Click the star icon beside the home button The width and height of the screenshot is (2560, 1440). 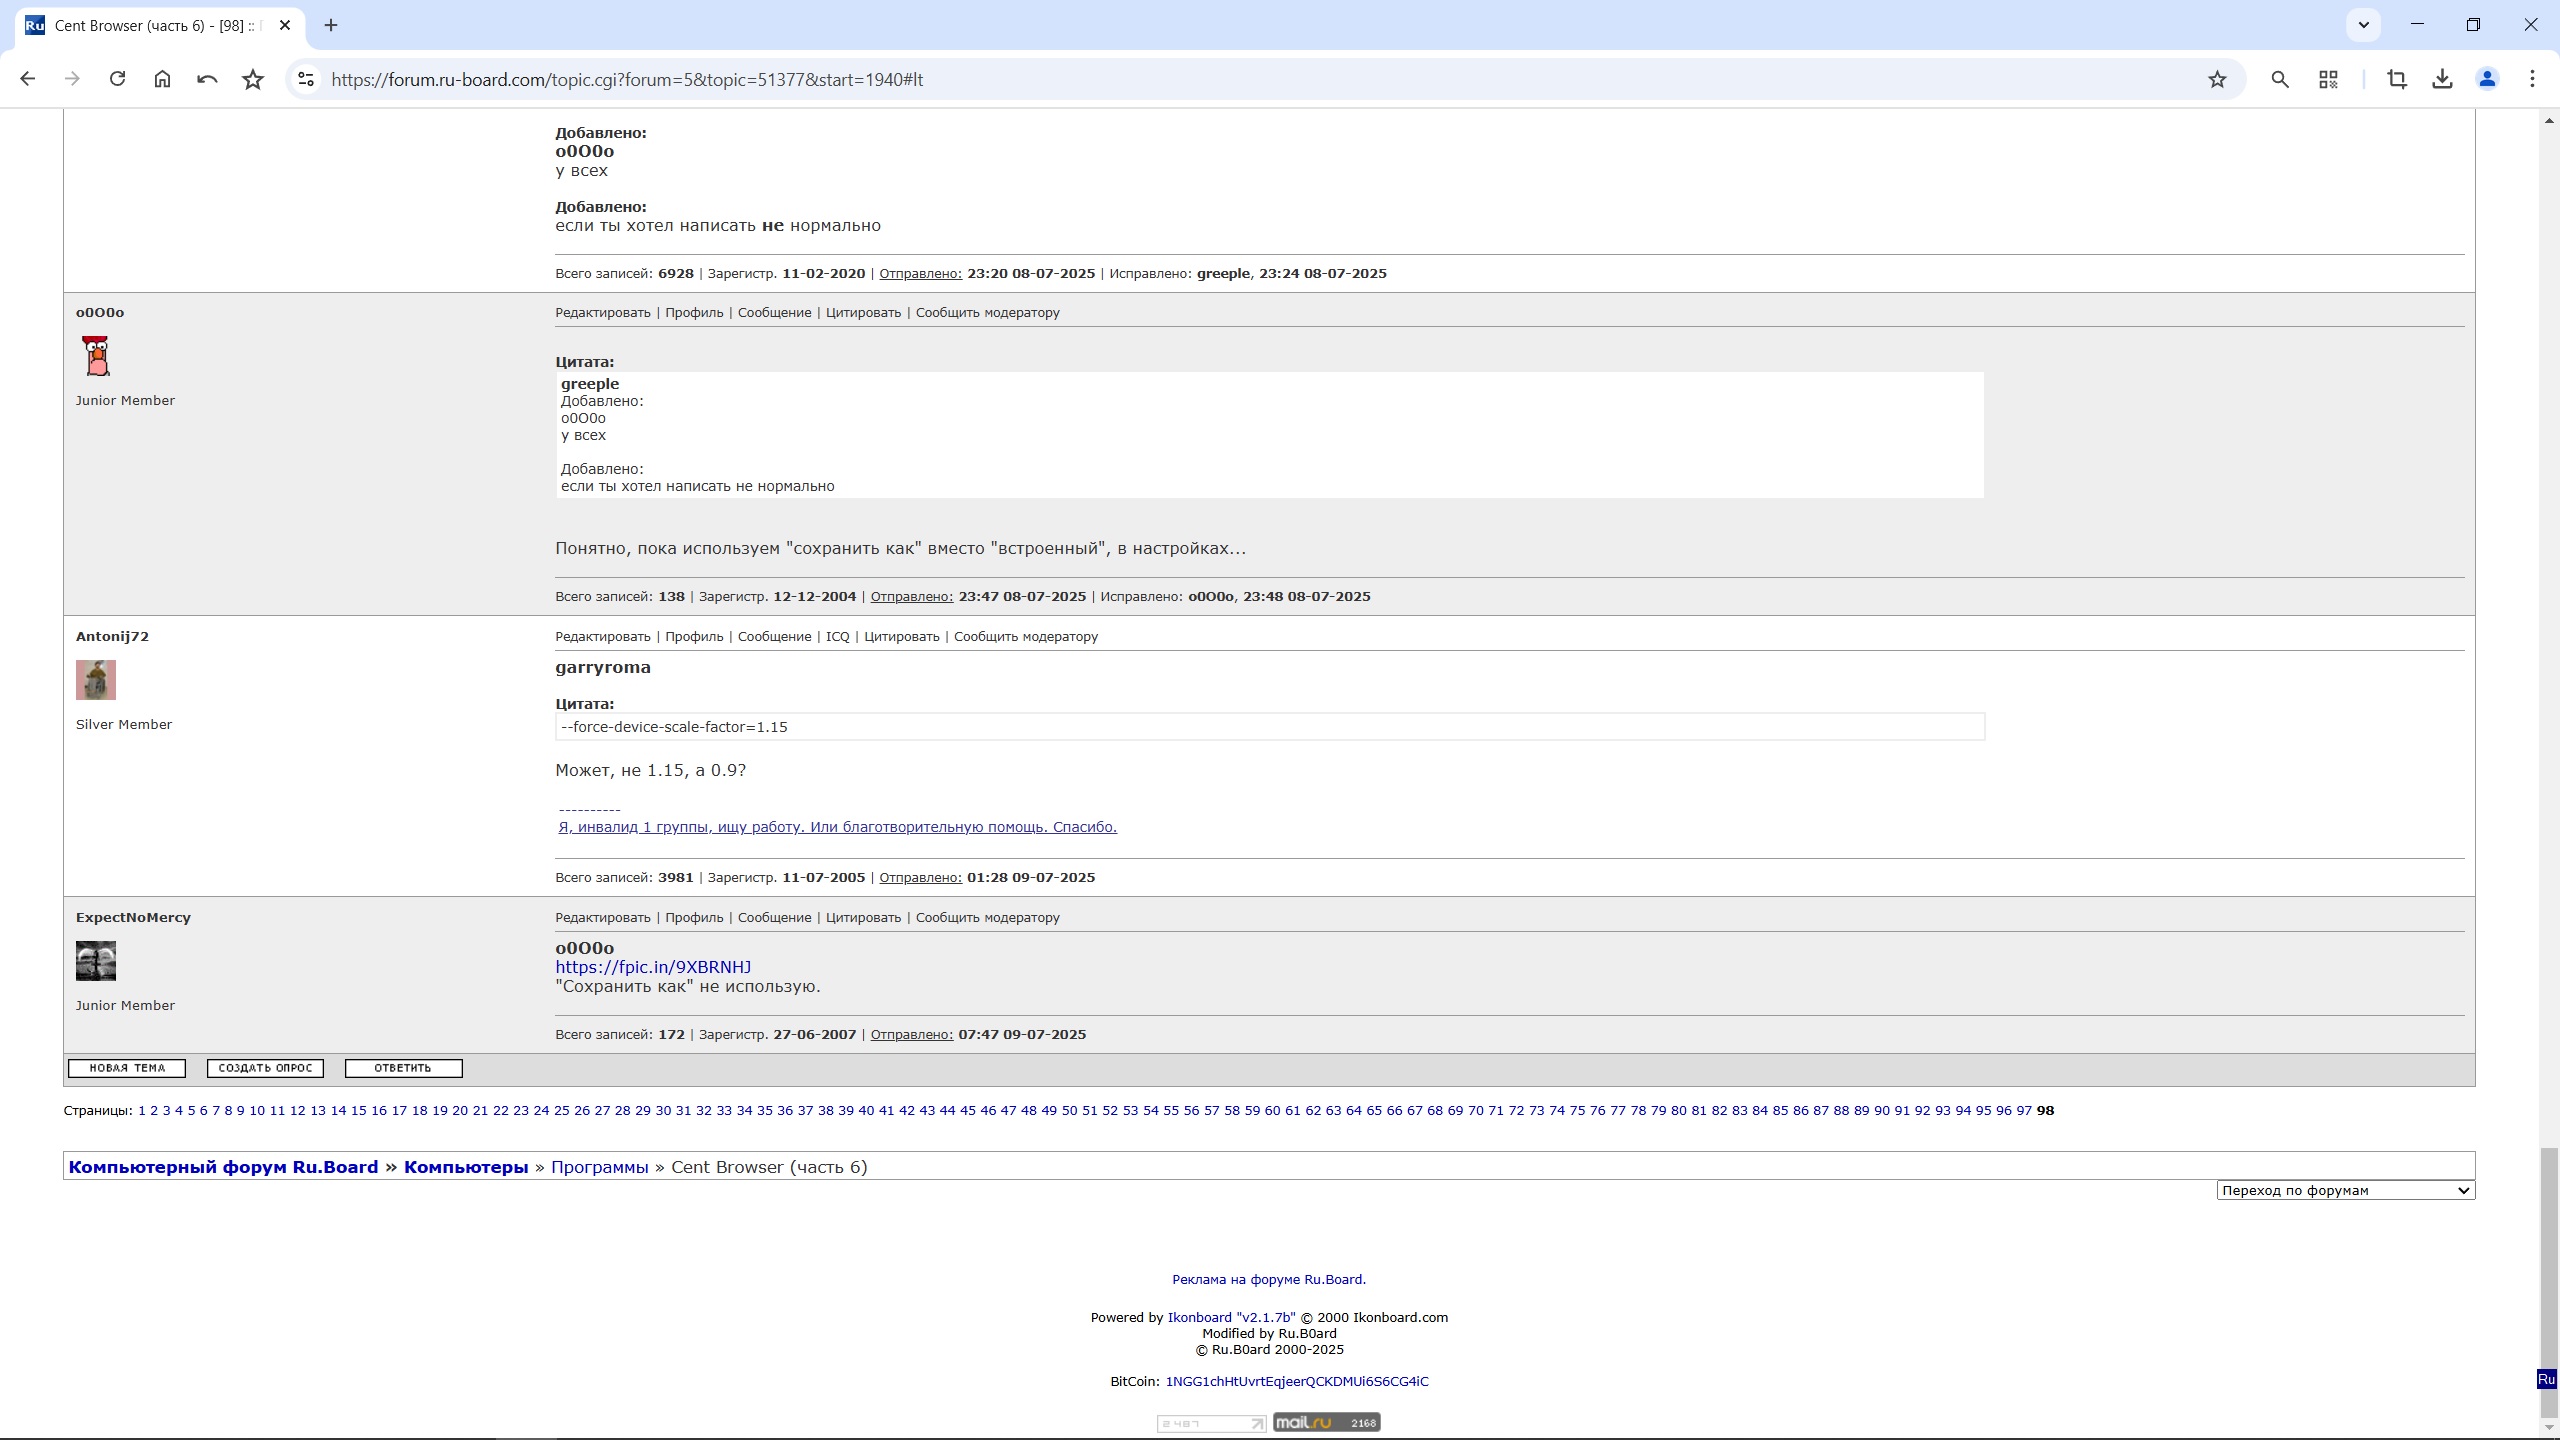[x=253, y=79]
